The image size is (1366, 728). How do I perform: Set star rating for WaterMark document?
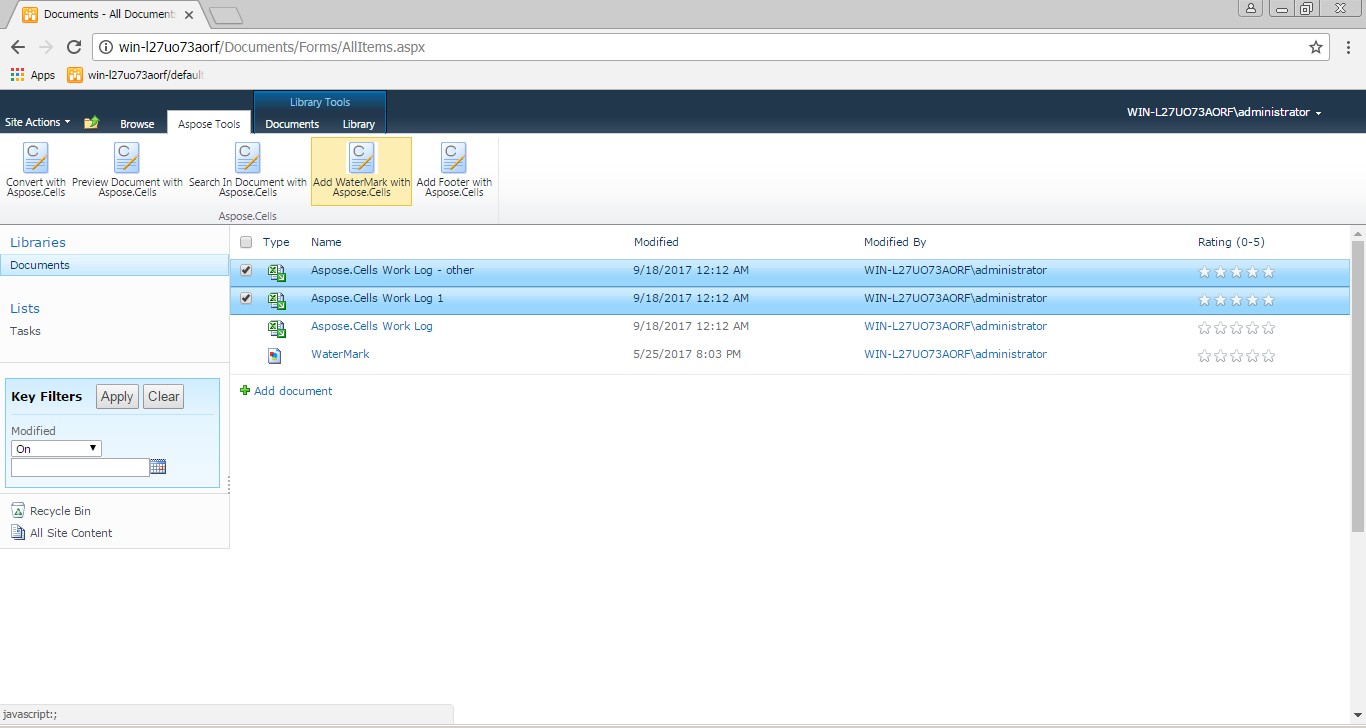[1236, 356]
